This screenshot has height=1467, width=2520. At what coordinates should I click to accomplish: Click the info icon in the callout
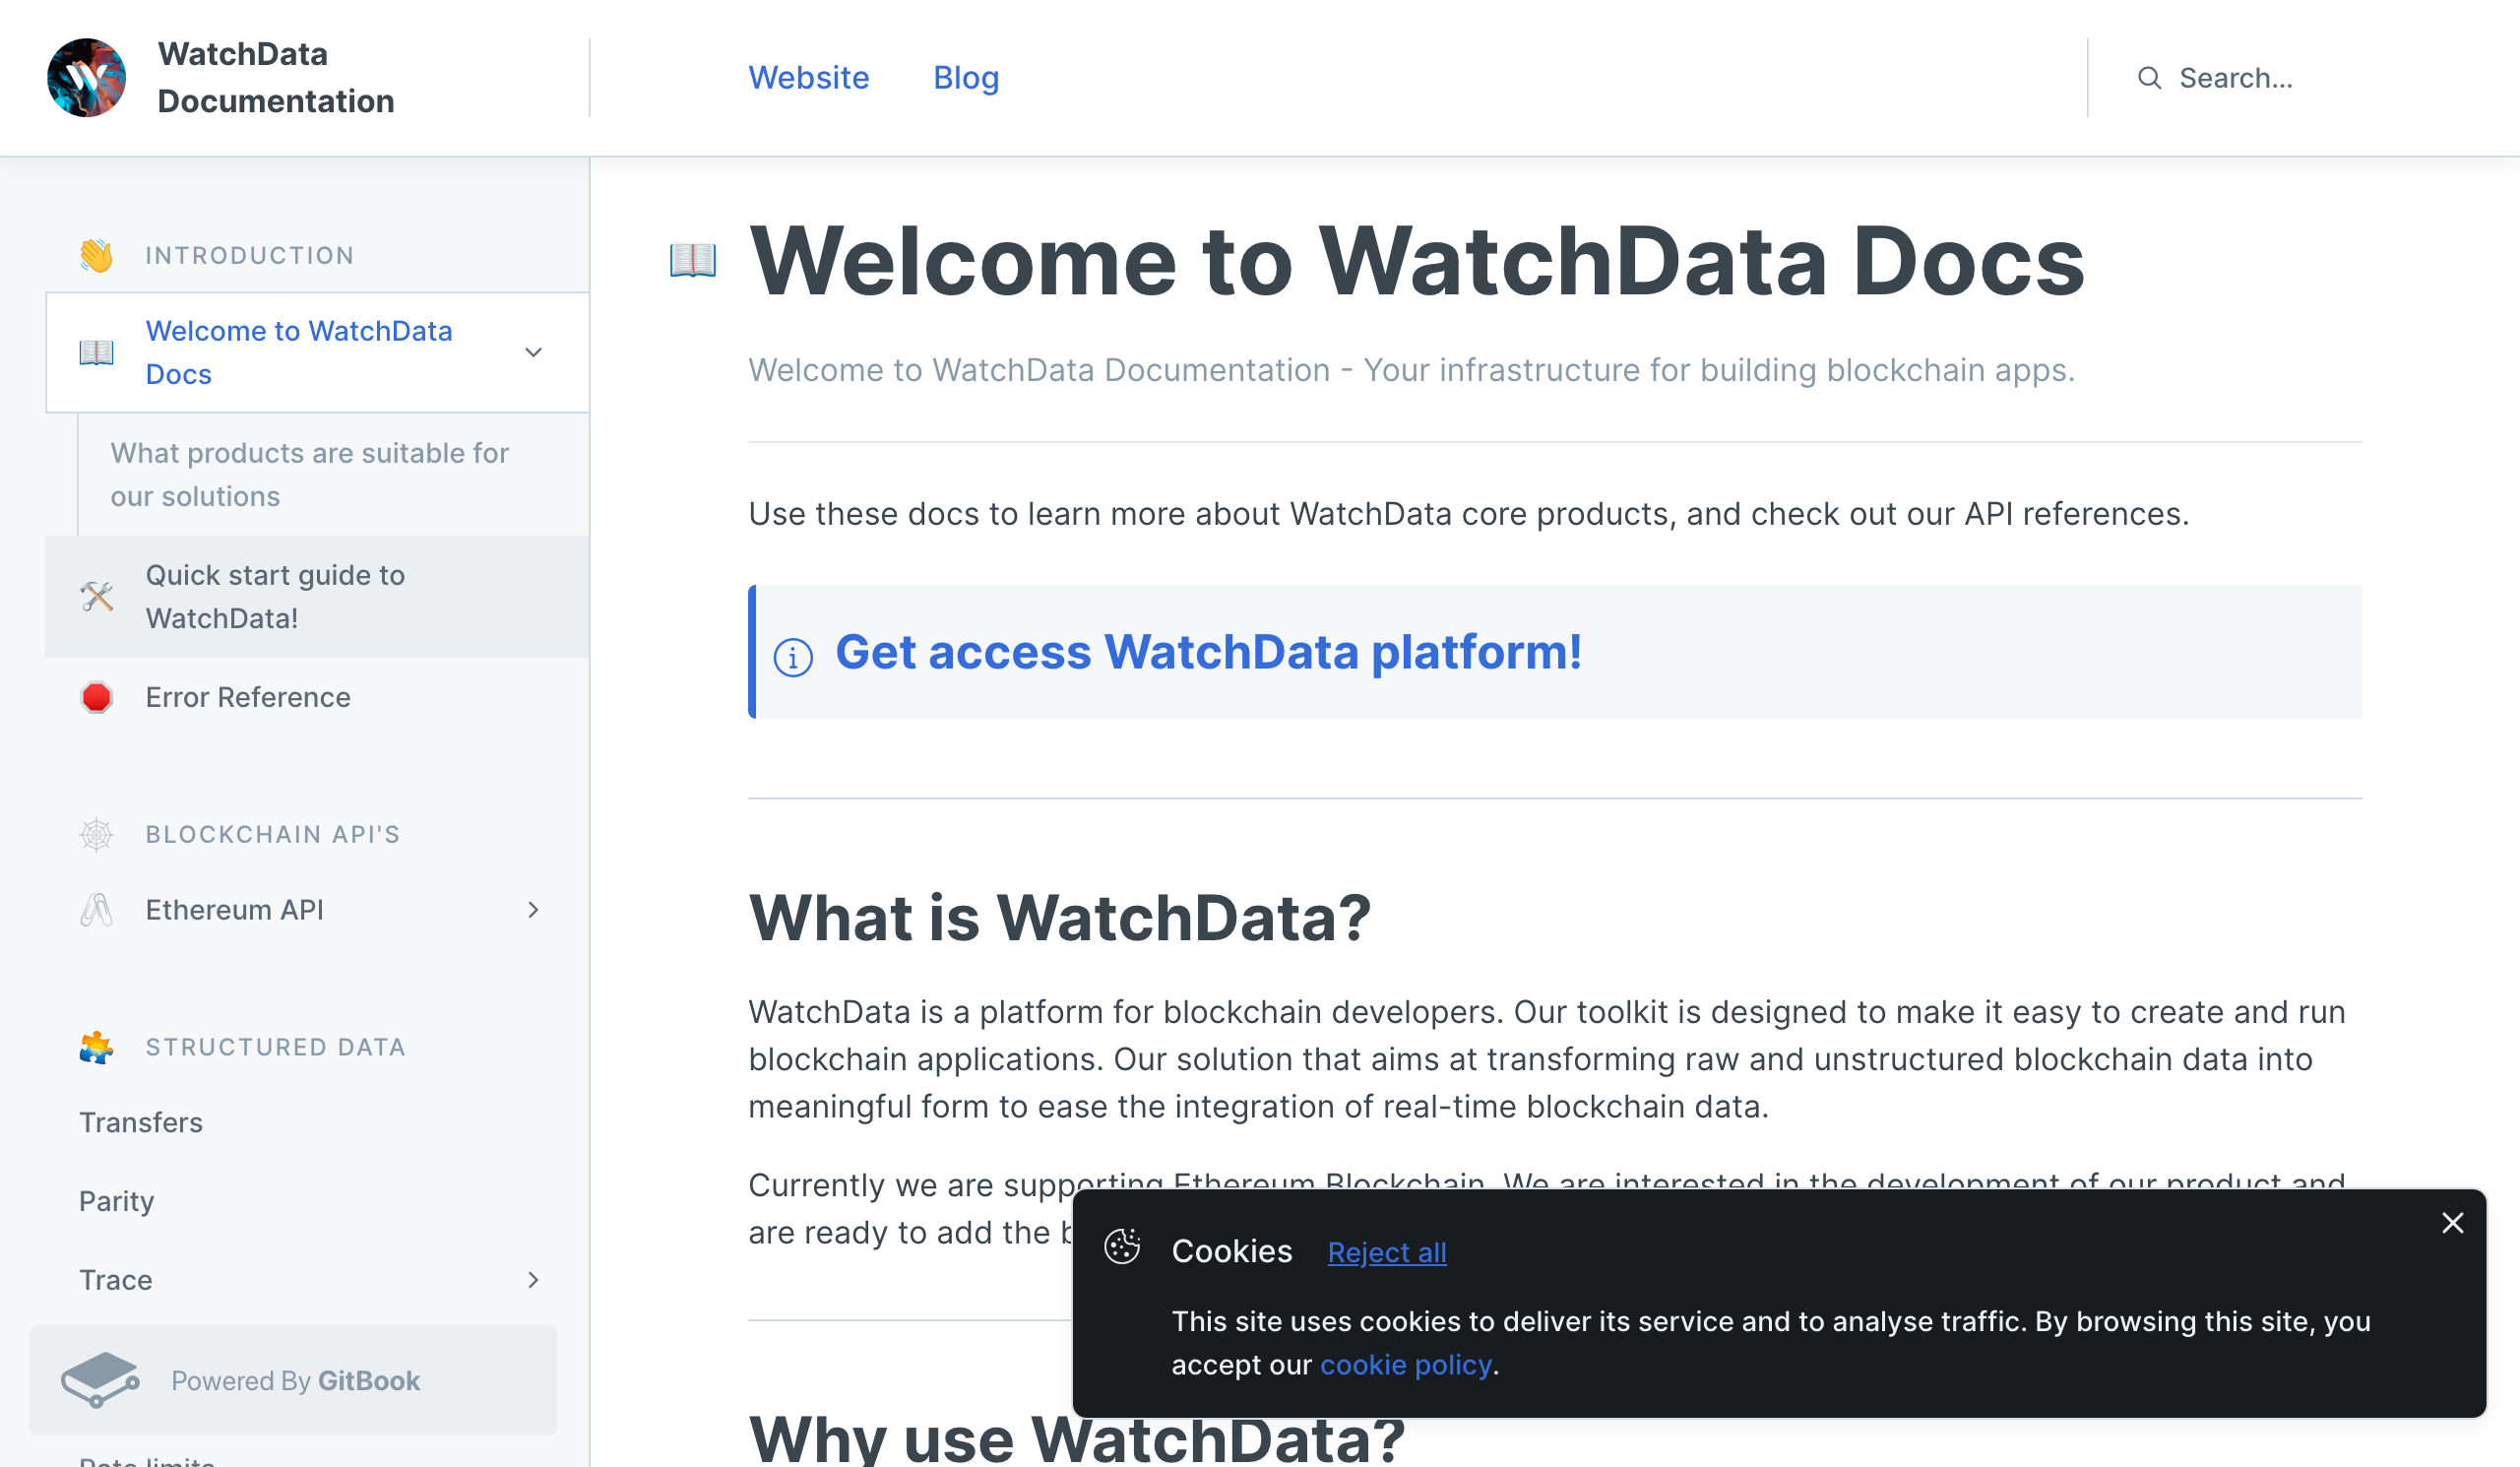tap(793, 657)
